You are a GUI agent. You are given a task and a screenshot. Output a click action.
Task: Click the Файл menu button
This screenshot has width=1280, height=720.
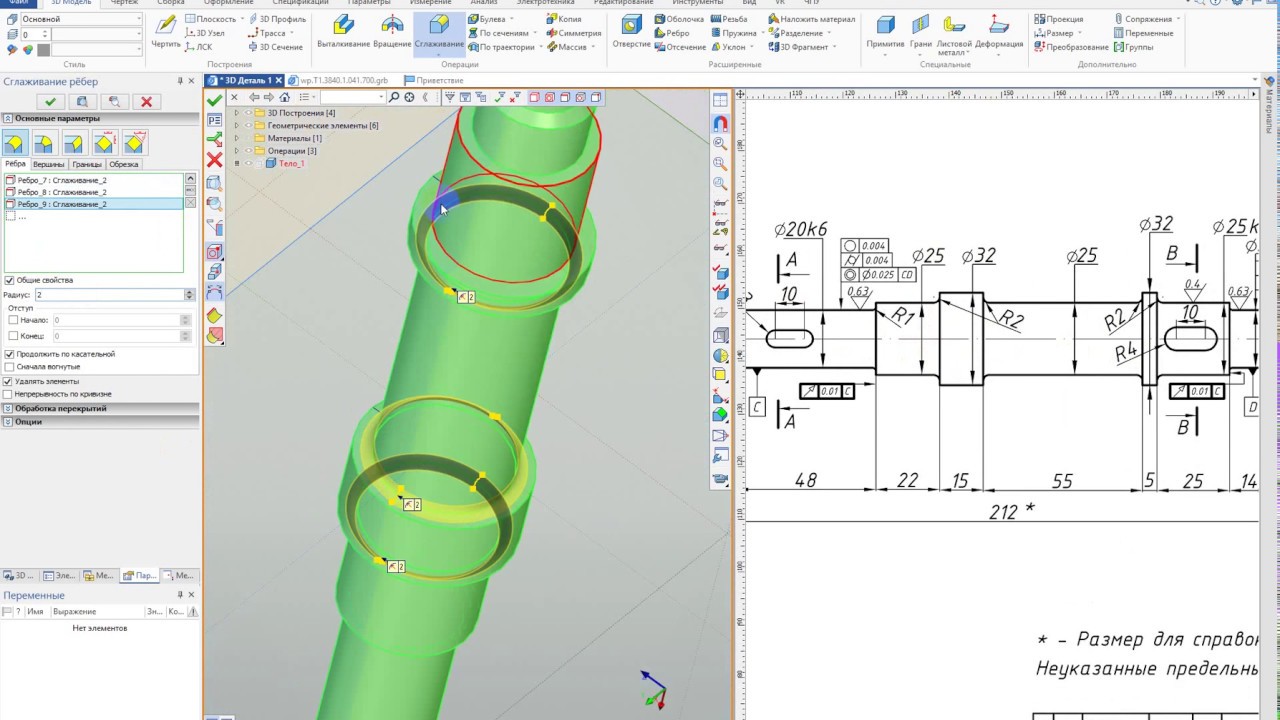[19, 3]
